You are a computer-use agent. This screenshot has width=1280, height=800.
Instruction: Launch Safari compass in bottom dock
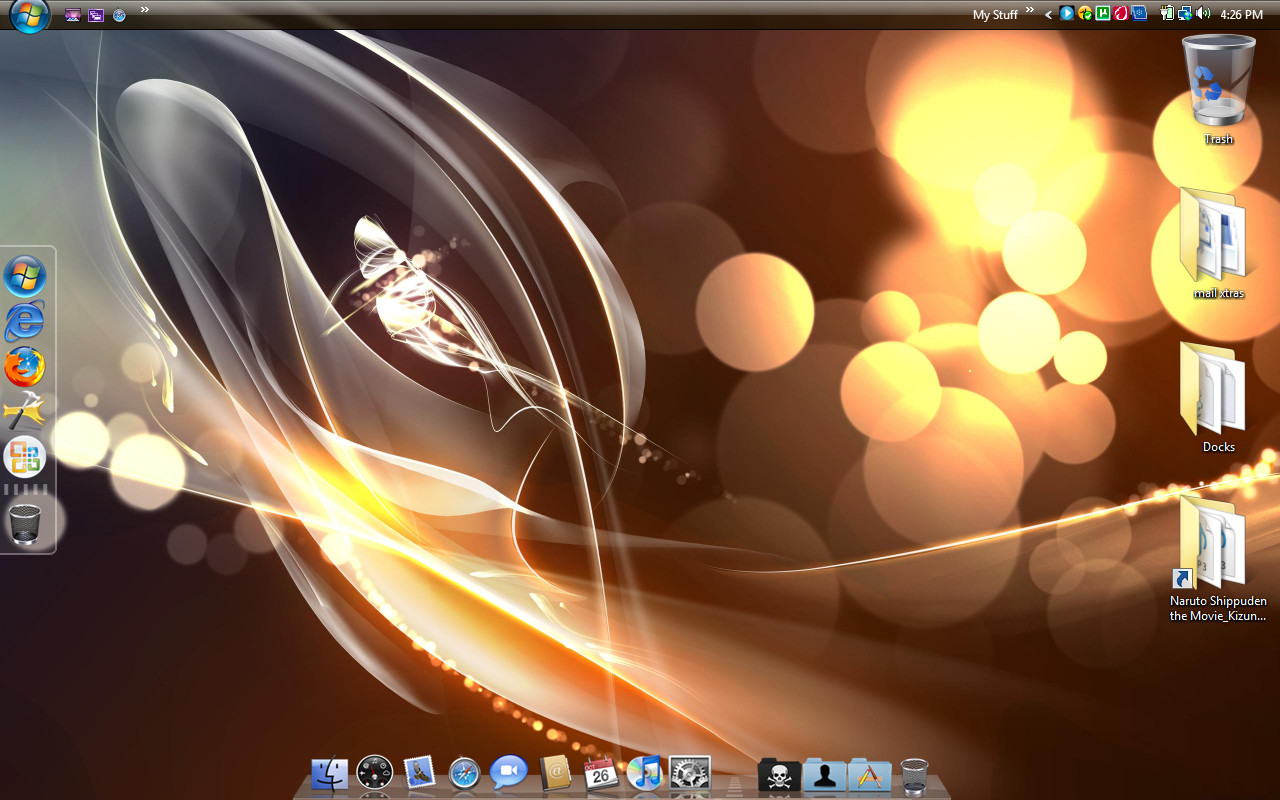point(464,773)
